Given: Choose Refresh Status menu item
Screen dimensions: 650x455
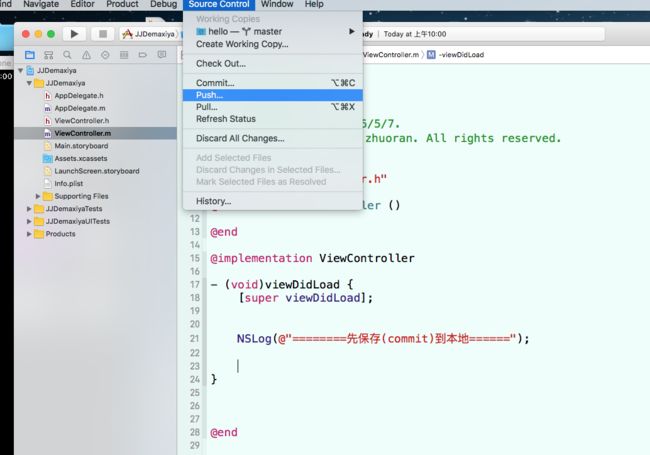Looking at the screenshot, I should (273, 119).
